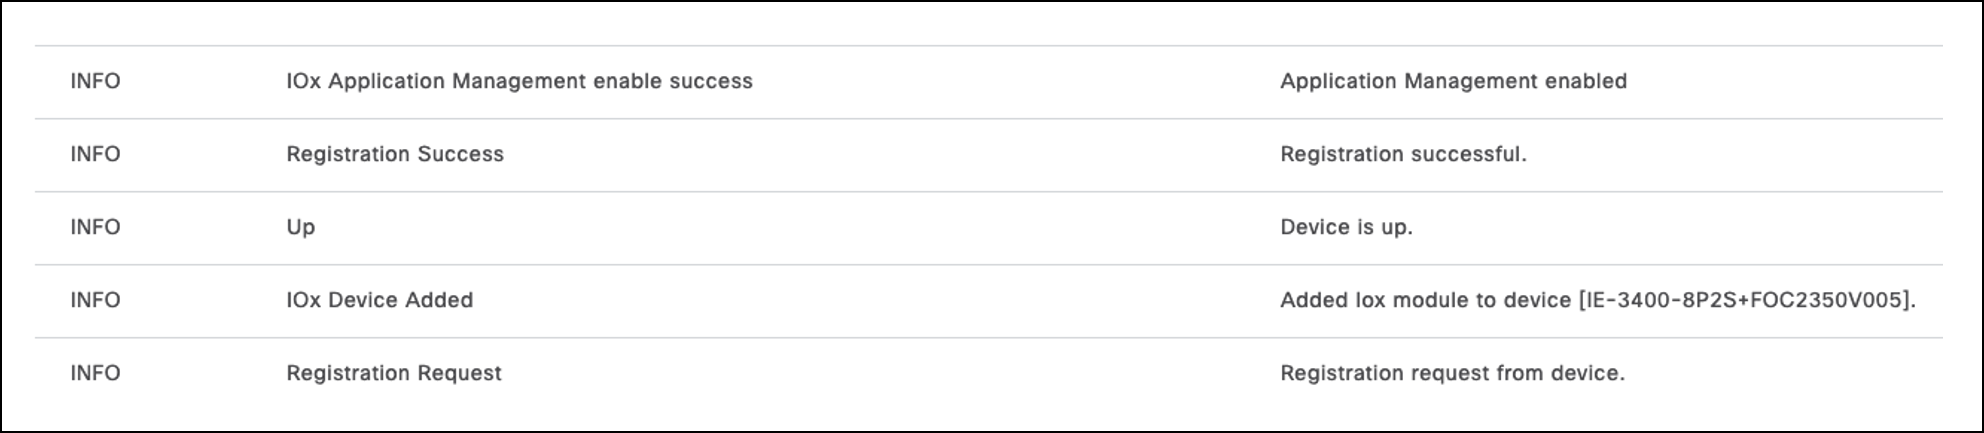Screen dimensions: 1984x433
Task: Click INFO severity in the Up row
Action: click(x=95, y=227)
